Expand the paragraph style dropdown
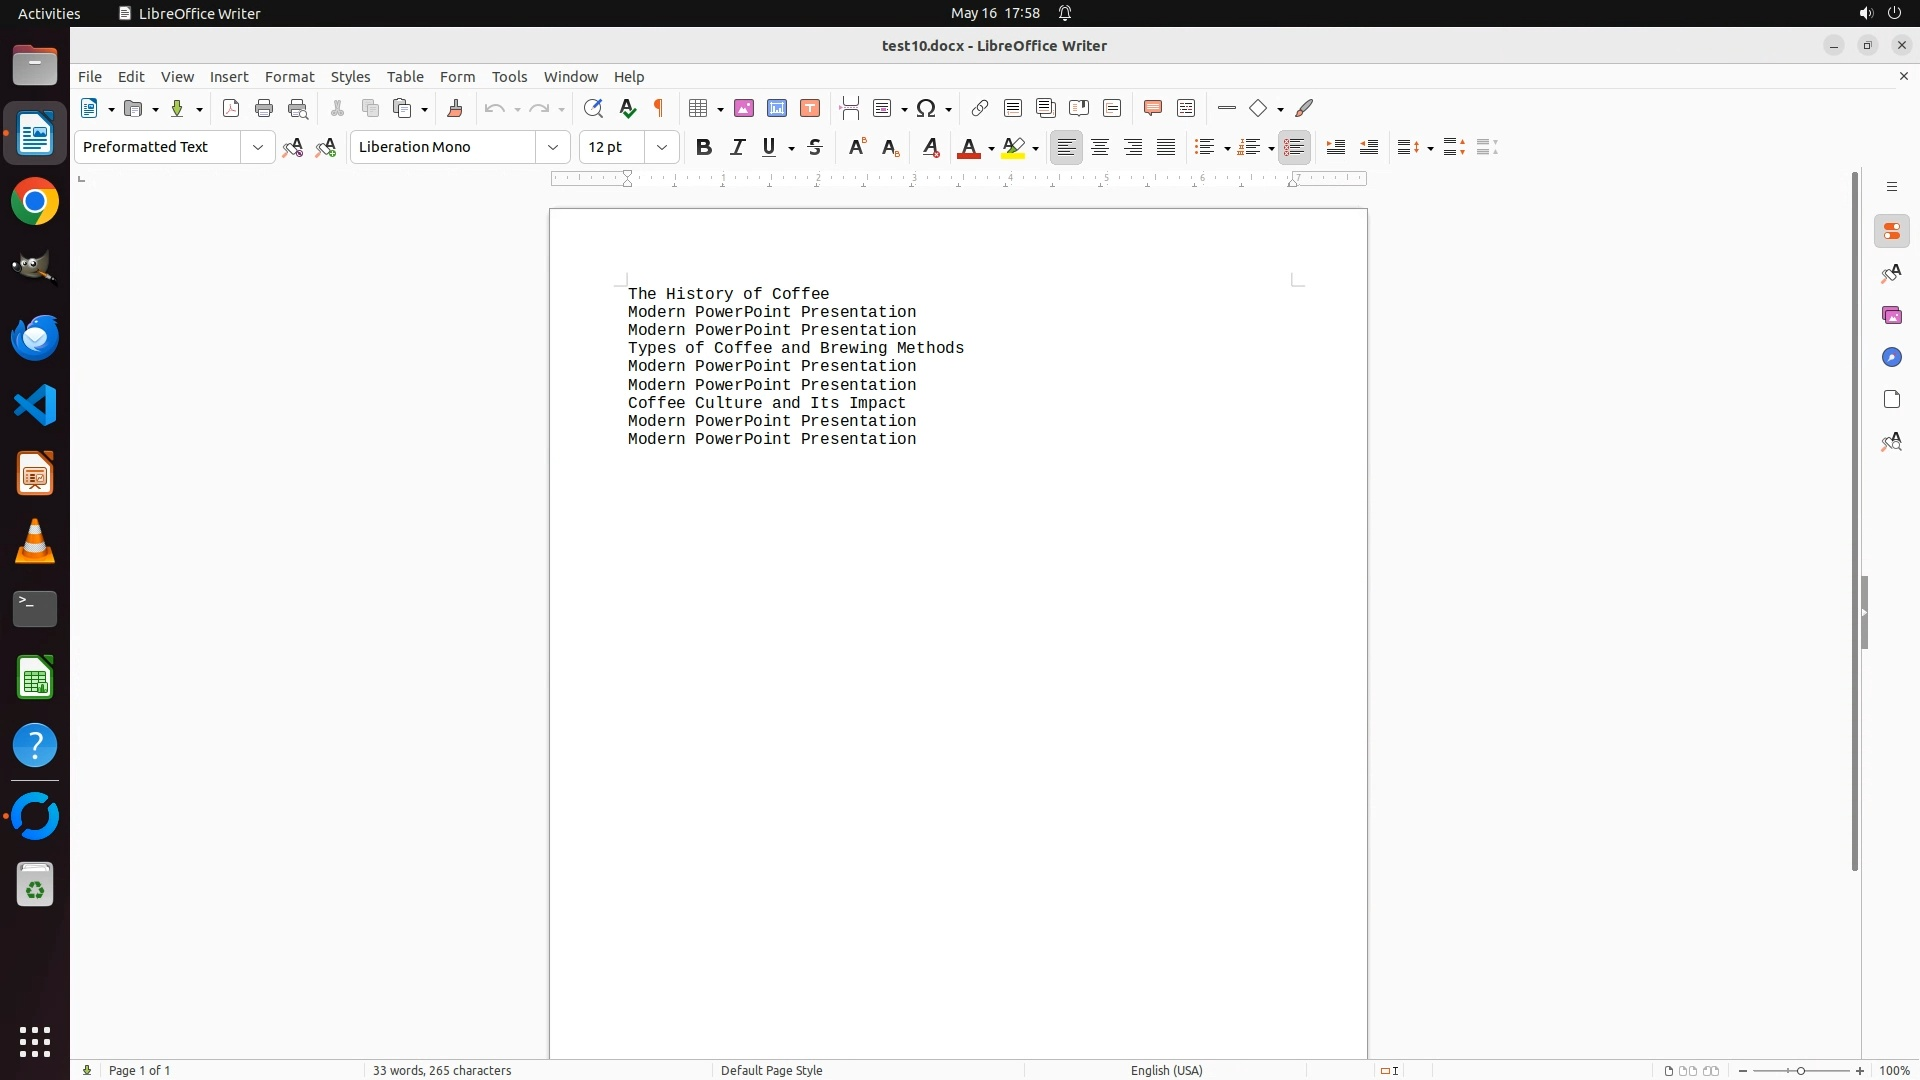1920x1080 pixels. [258, 148]
